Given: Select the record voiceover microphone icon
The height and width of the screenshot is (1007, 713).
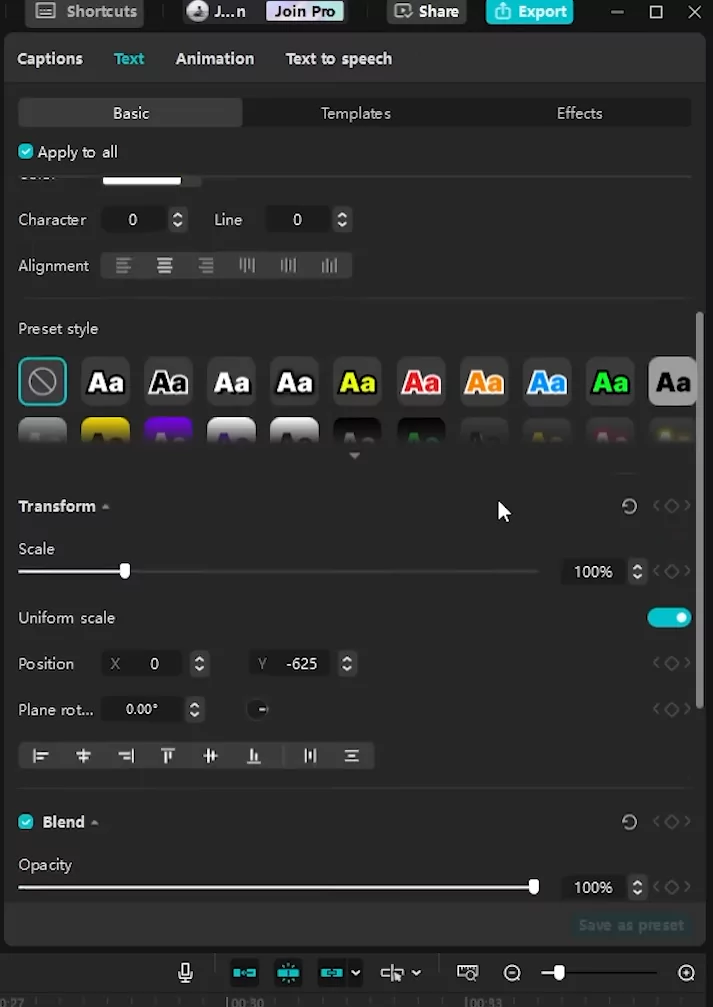Looking at the screenshot, I should [x=185, y=972].
